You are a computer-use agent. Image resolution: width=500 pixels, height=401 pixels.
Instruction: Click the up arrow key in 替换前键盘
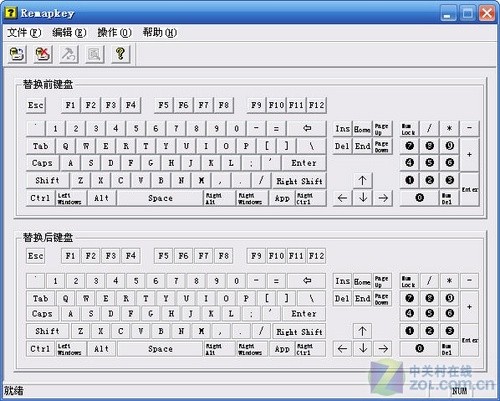click(363, 180)
